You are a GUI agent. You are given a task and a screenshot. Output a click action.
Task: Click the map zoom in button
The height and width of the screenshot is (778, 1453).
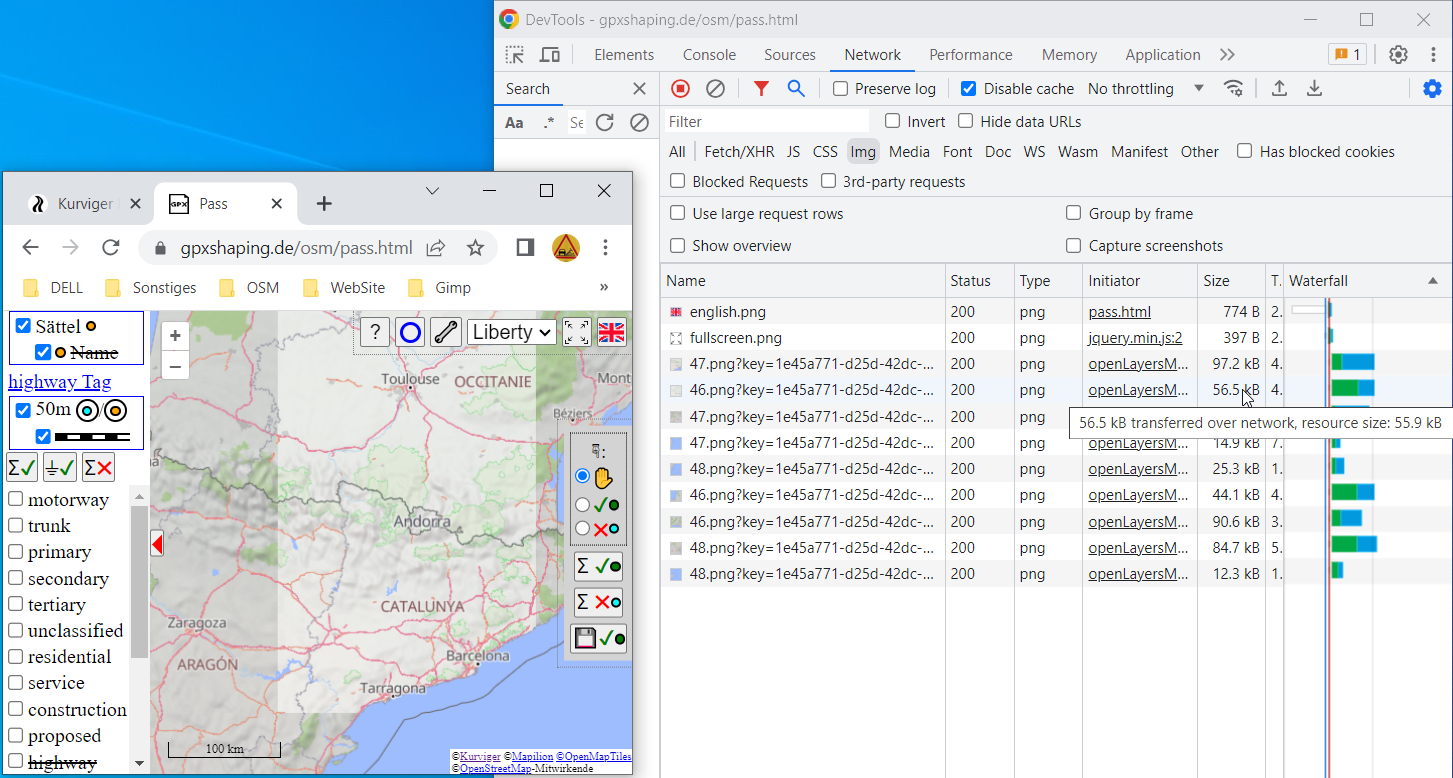pos(175,337)
